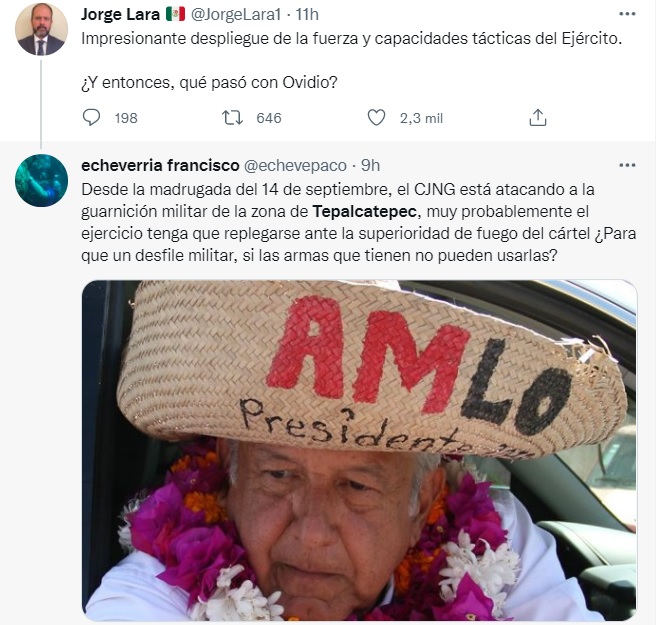
Task: Open the more options menu on Jorge Lara's tweet
Action: [627, 14]
